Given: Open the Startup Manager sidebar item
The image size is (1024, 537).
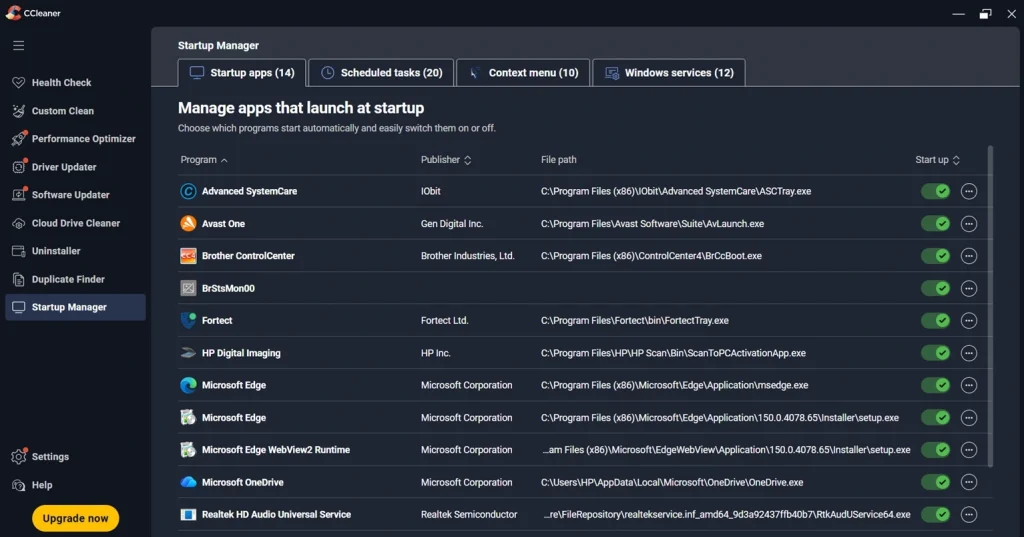Looking at the screenshot, I should [x=75, y=307].
